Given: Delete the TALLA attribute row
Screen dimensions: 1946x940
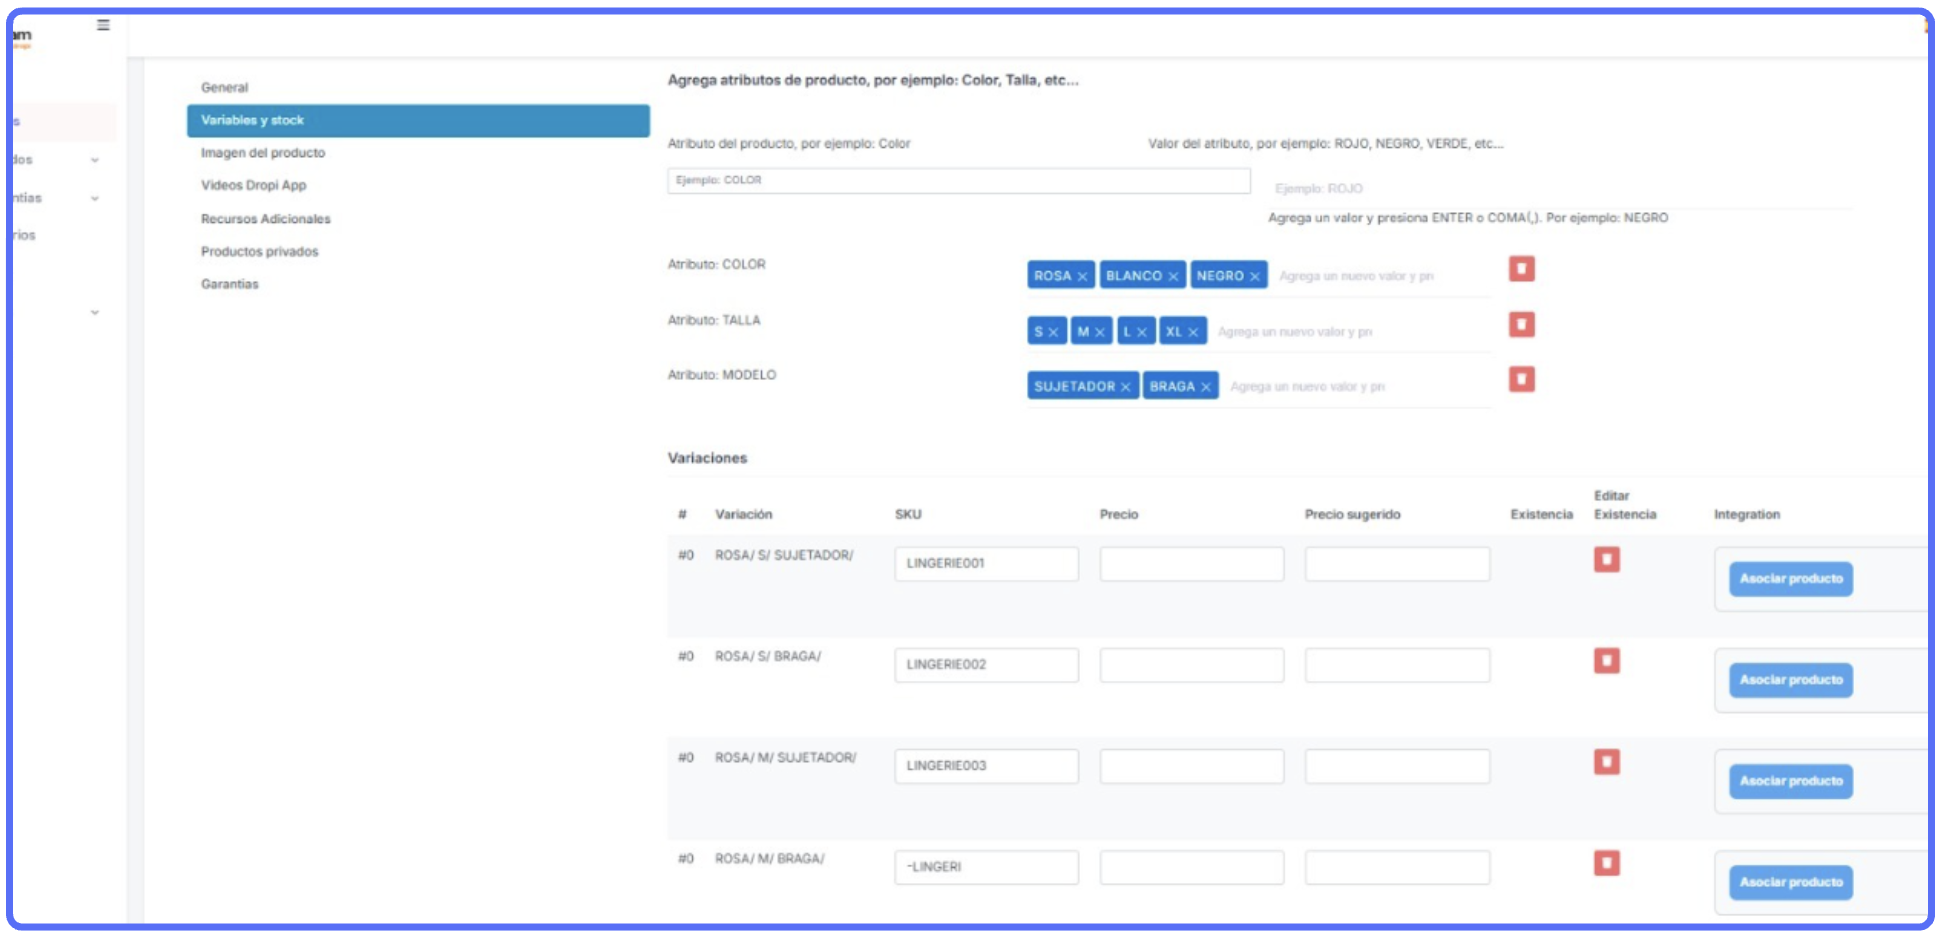Looking at the screenshot, I should pos(1521,325).
